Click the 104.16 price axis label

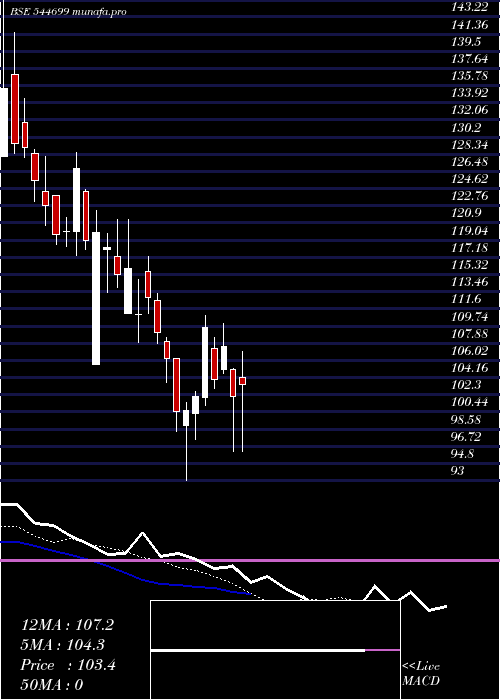tap(469, 368)
